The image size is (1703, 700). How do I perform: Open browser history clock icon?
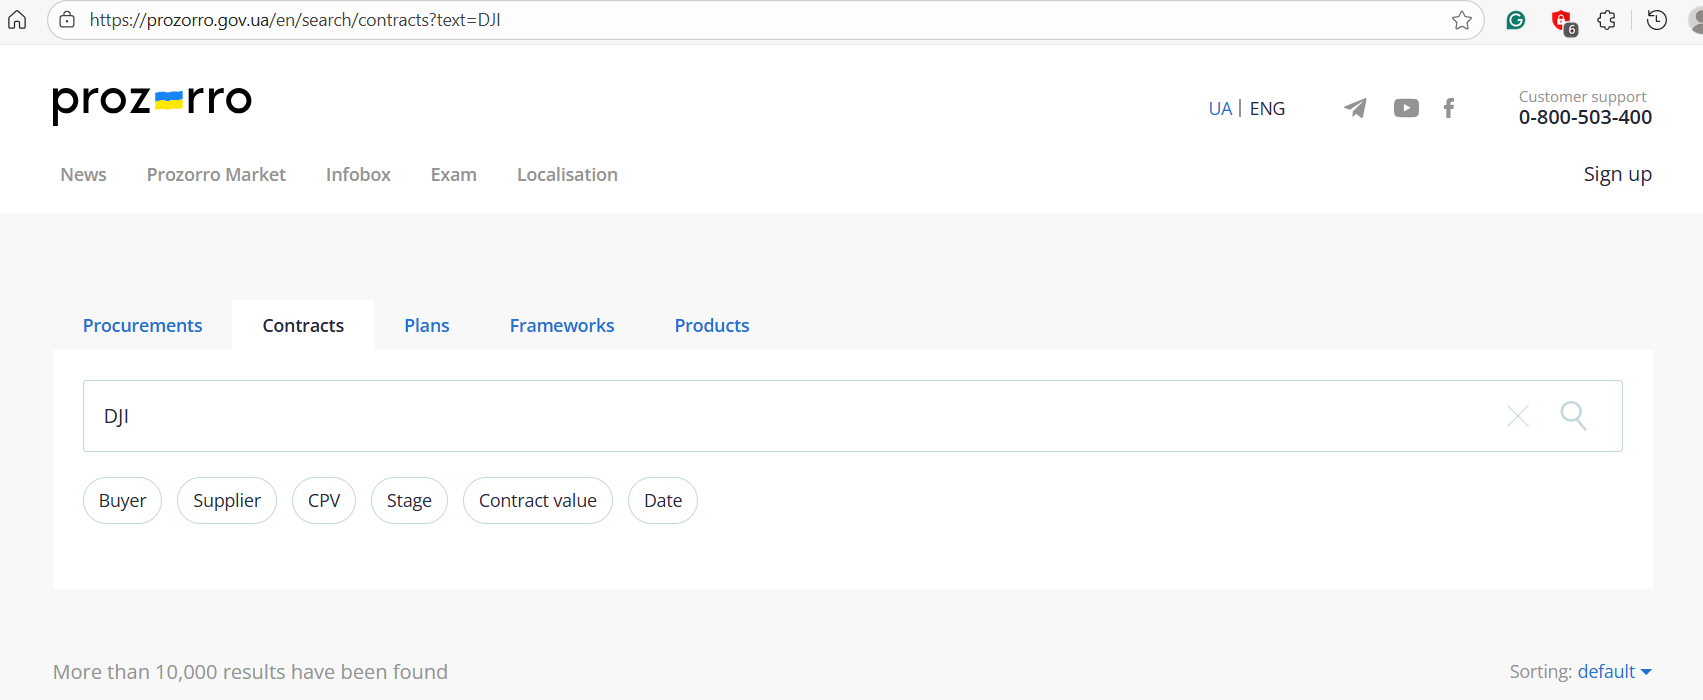click(1657, 20)
